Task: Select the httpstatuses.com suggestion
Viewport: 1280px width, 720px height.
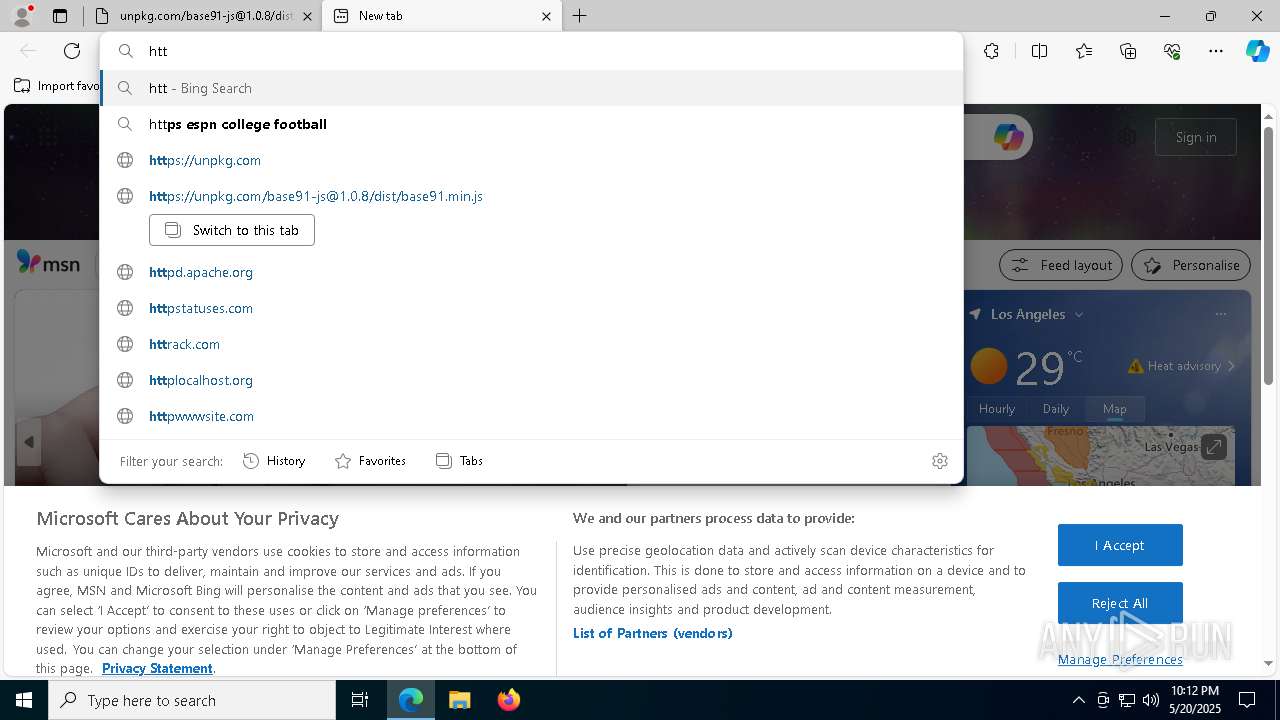Action: 531,308
